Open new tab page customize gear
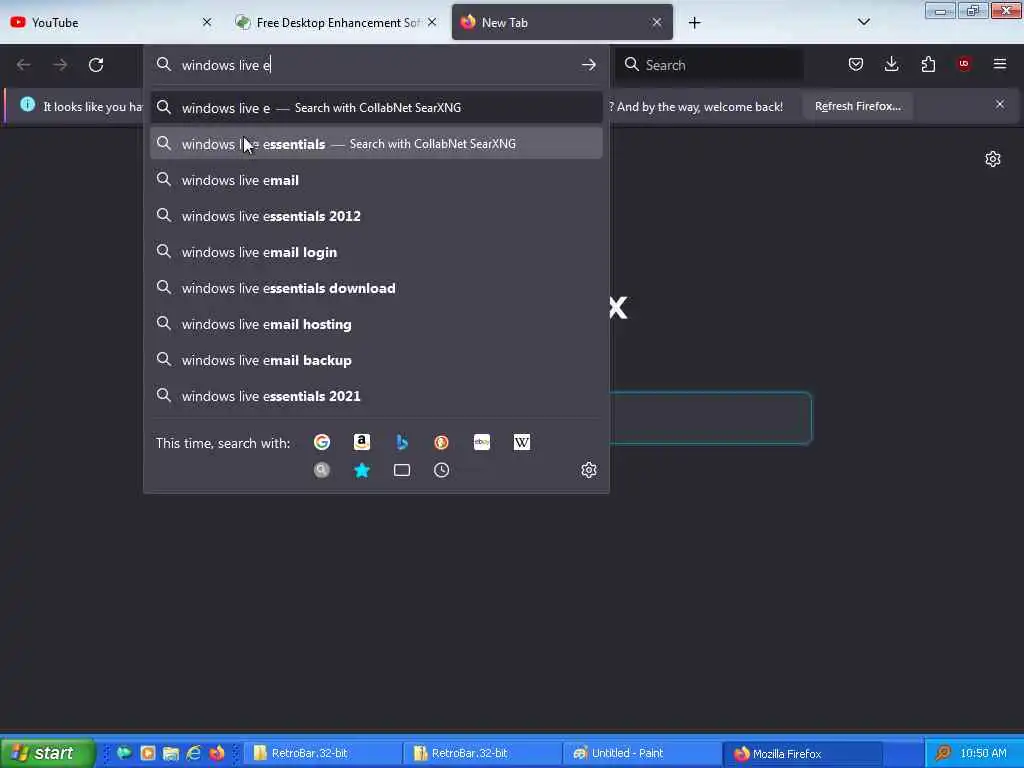This screenshot has height=768, width=1024. [x=993, y=159]
